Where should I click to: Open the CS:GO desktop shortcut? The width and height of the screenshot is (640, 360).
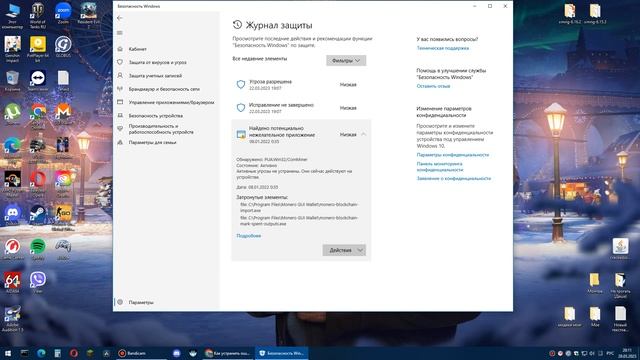pyautogui.click(x=63, y=217)
